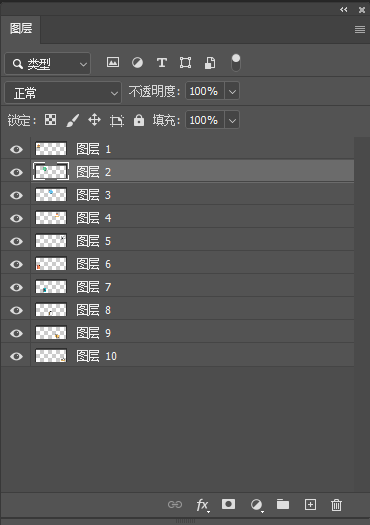Open the layers panel hamburger menu

click(360, 29)
